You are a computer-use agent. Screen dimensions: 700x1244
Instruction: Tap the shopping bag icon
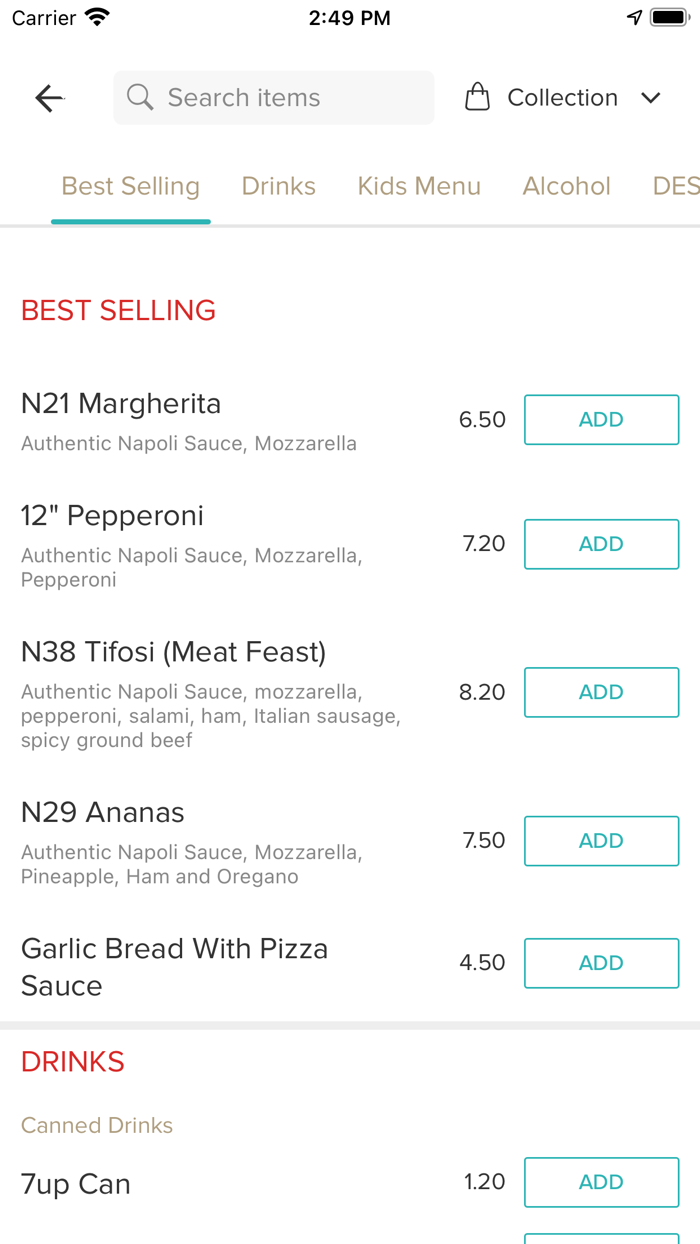coord(478,98)
